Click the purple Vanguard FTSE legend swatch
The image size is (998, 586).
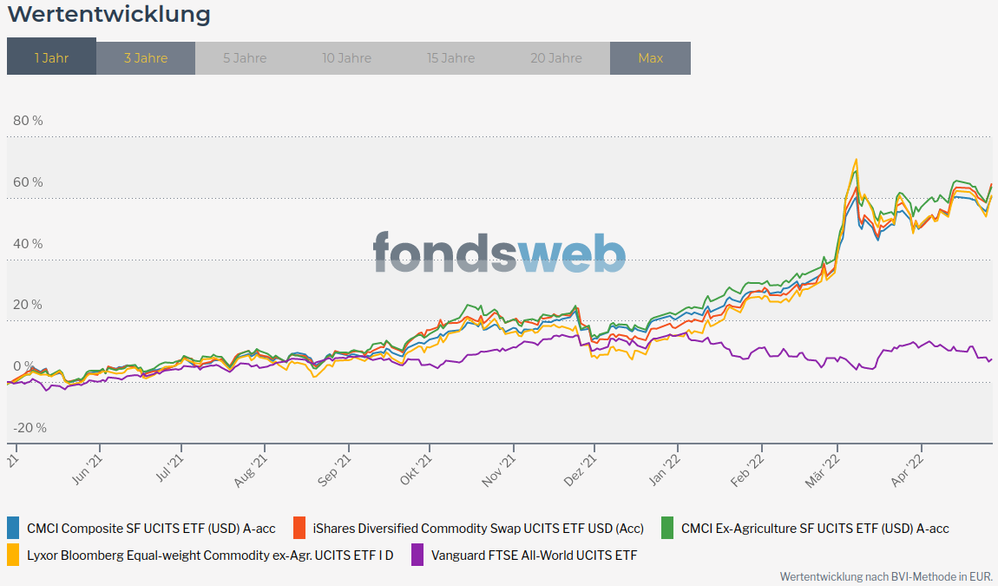coord(417,554)
